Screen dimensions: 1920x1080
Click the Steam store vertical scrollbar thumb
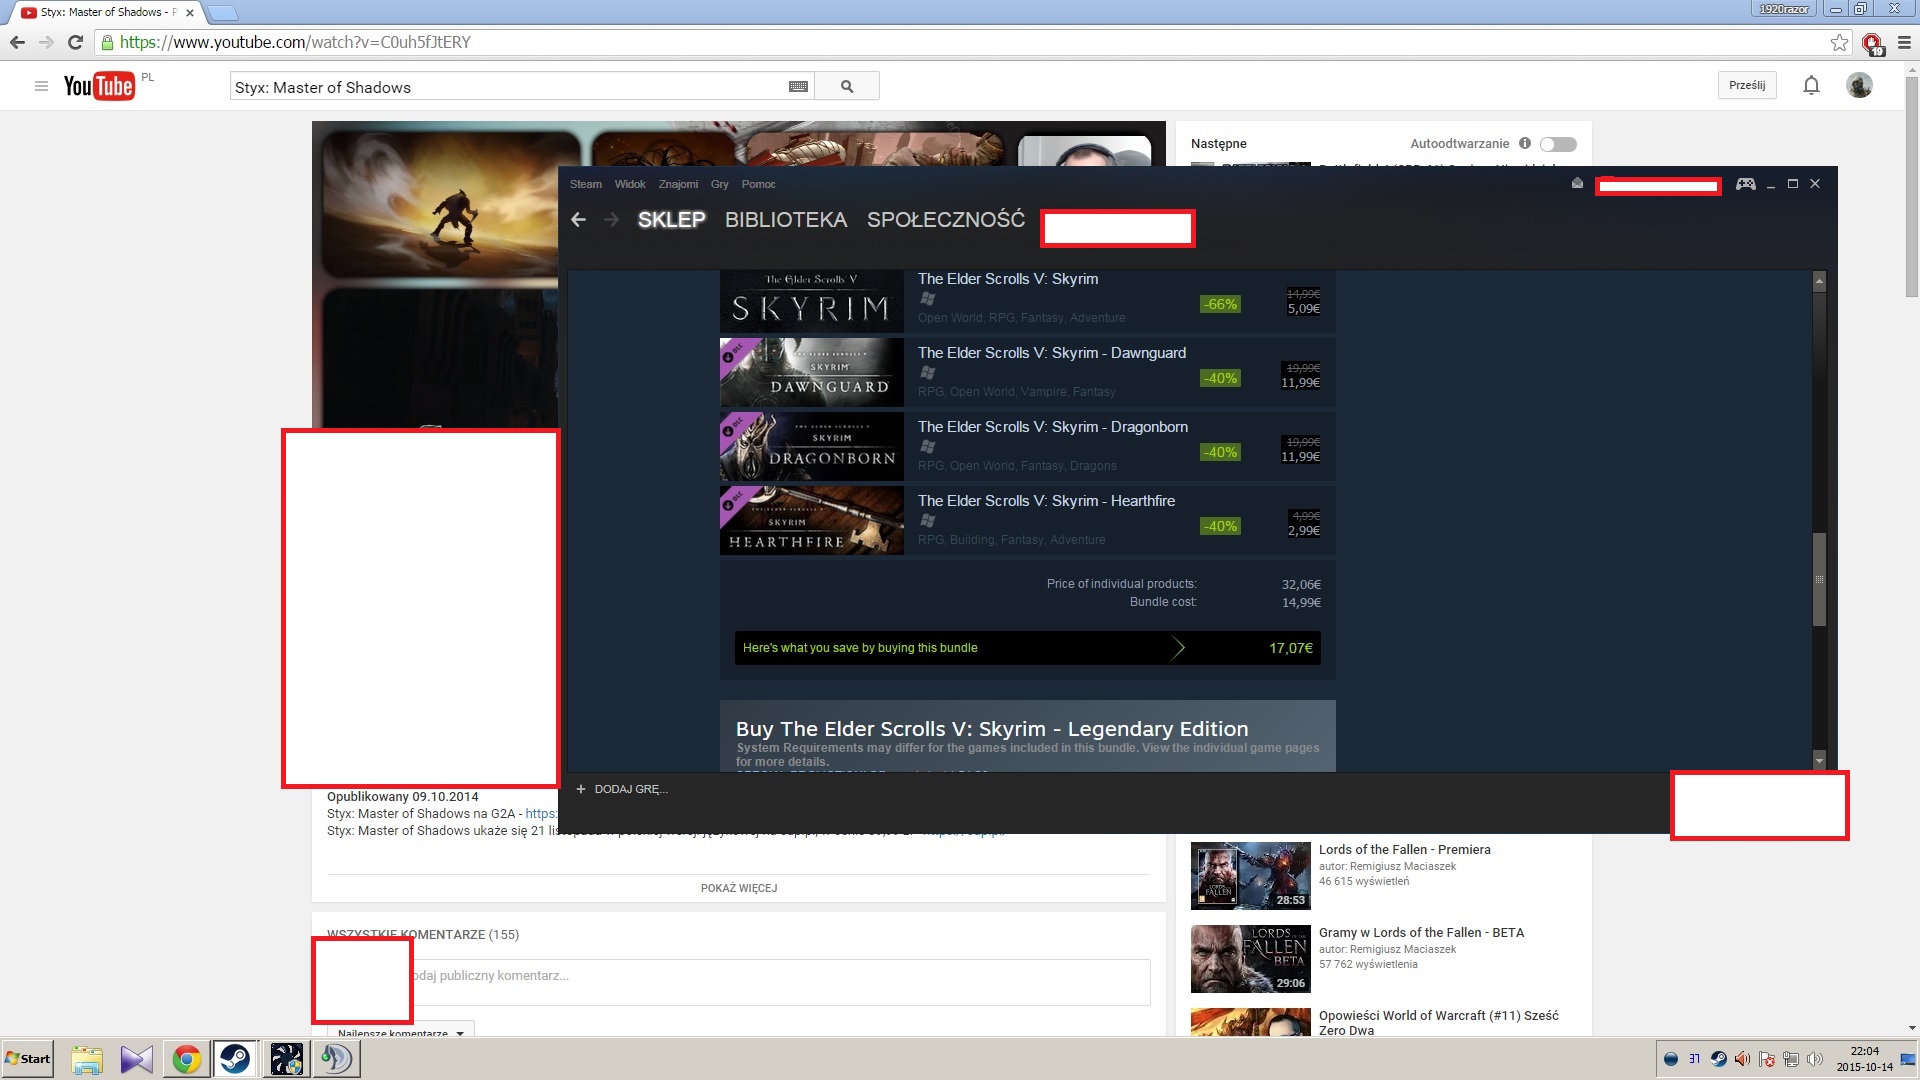tap(1819, 579)
